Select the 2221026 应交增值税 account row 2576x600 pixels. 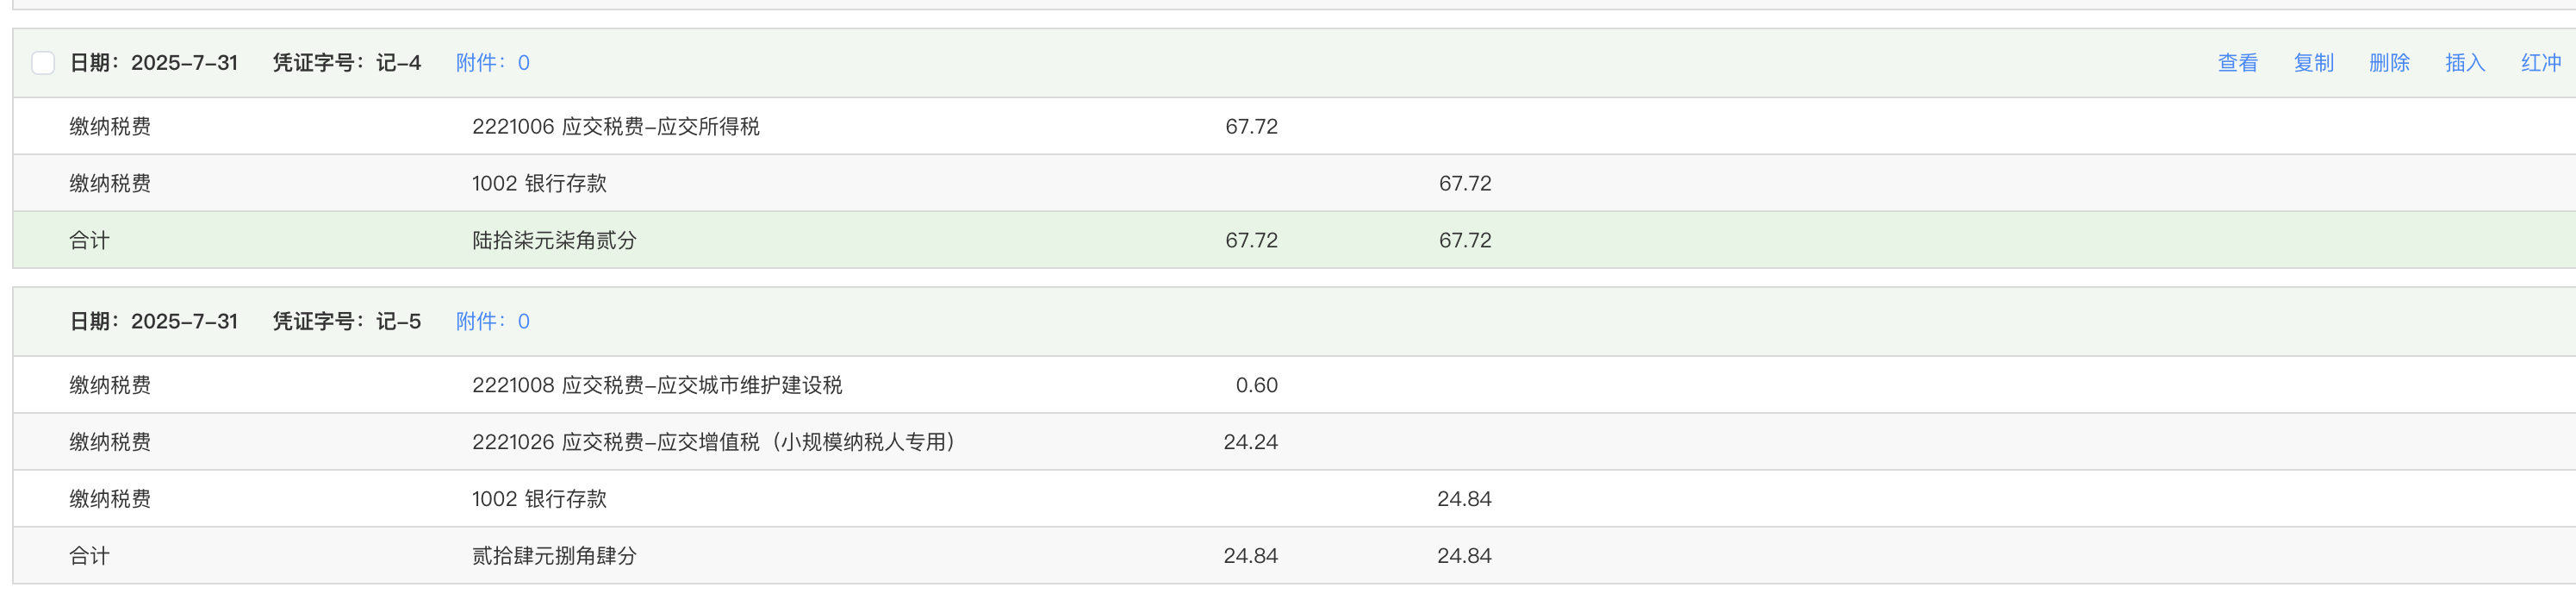714,442
